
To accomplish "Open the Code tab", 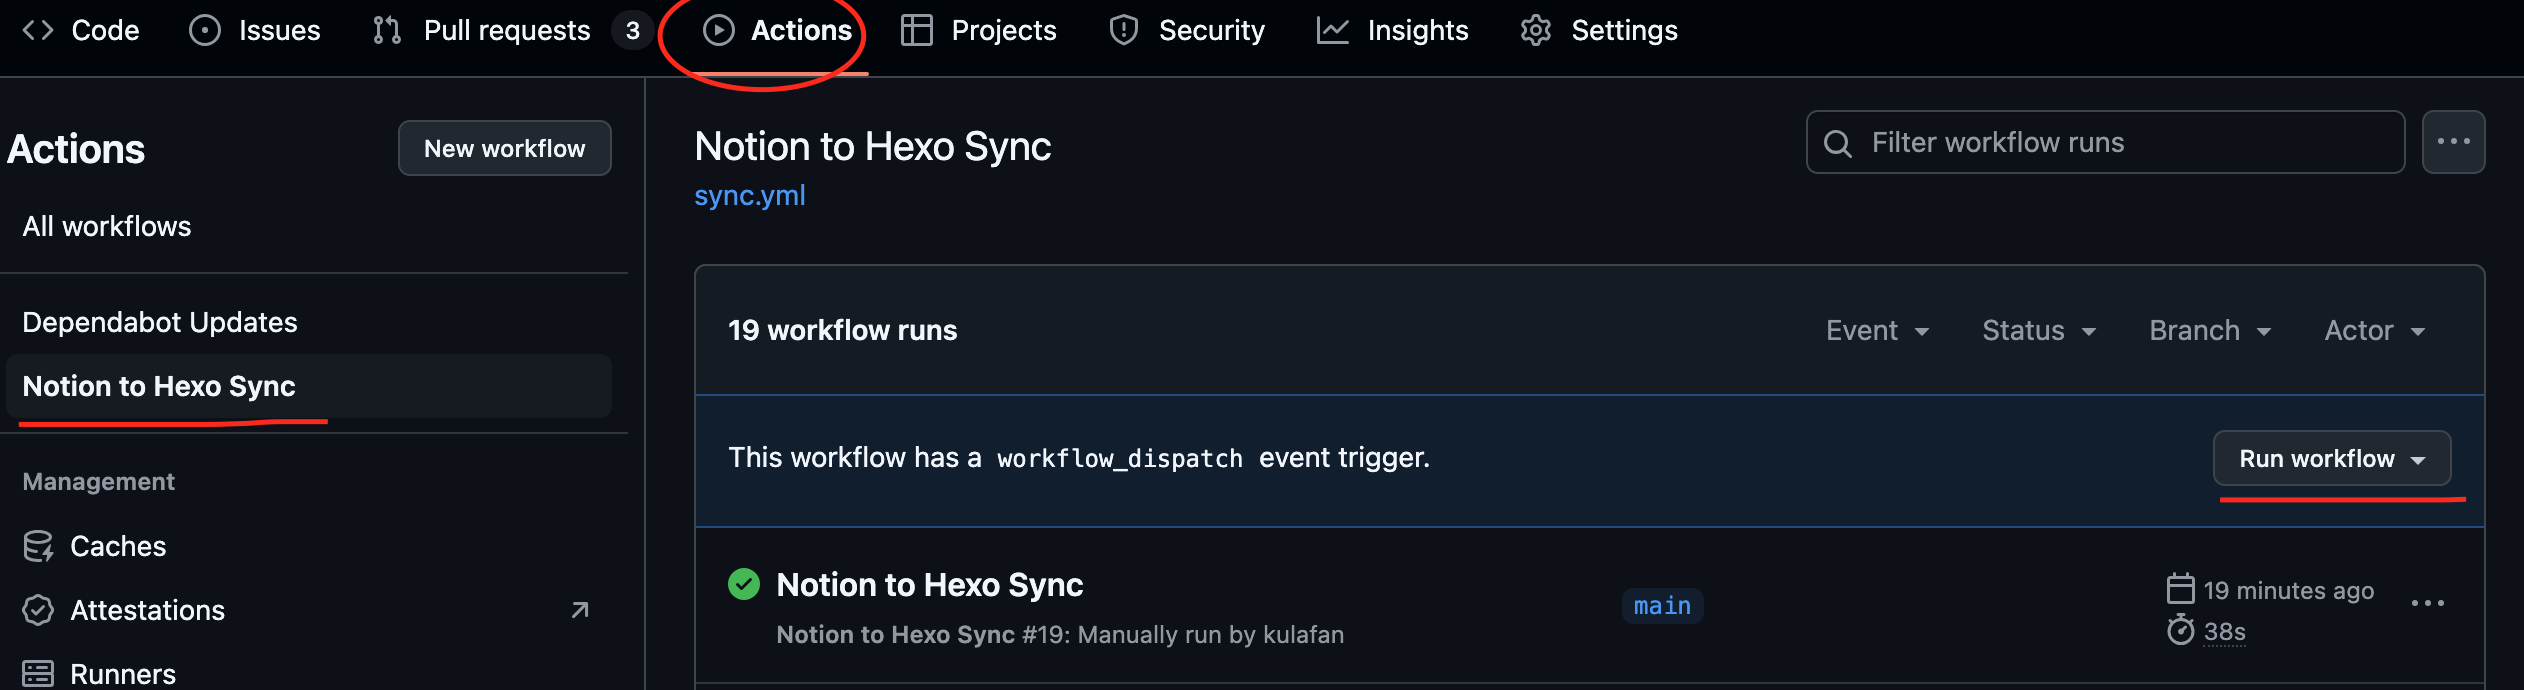I will point(81,31).
